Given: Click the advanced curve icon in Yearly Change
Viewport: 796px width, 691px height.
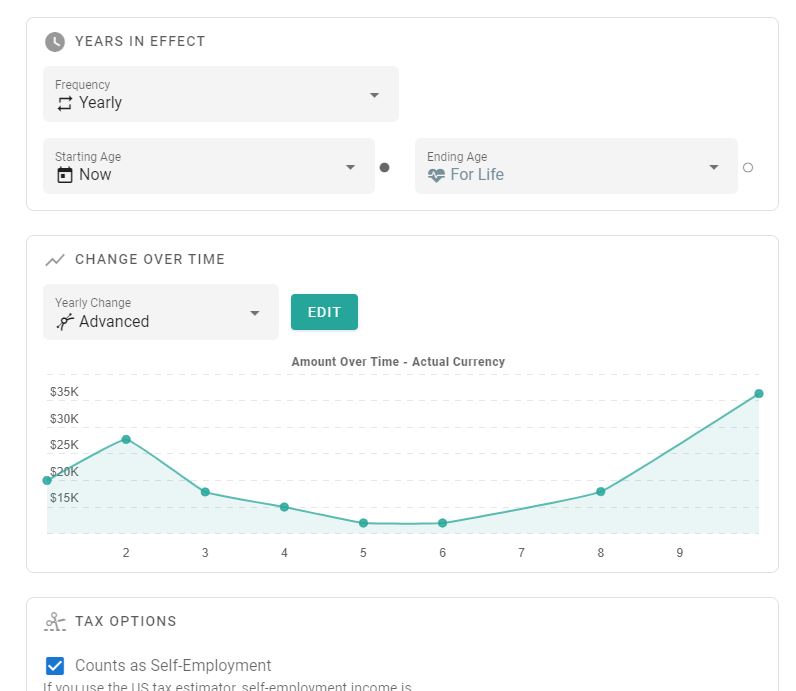Looking at the screenshot, I should (x=65, y=322).
